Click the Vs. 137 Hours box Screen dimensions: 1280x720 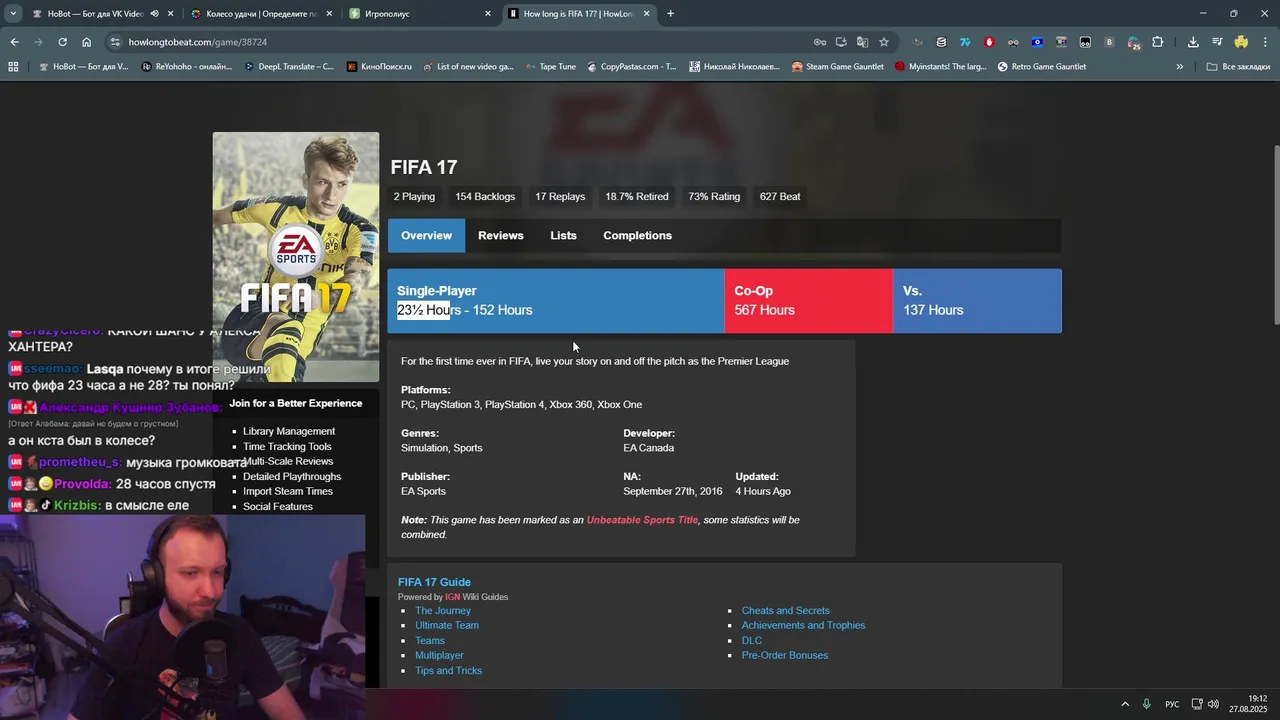click(x=977, y=301)
